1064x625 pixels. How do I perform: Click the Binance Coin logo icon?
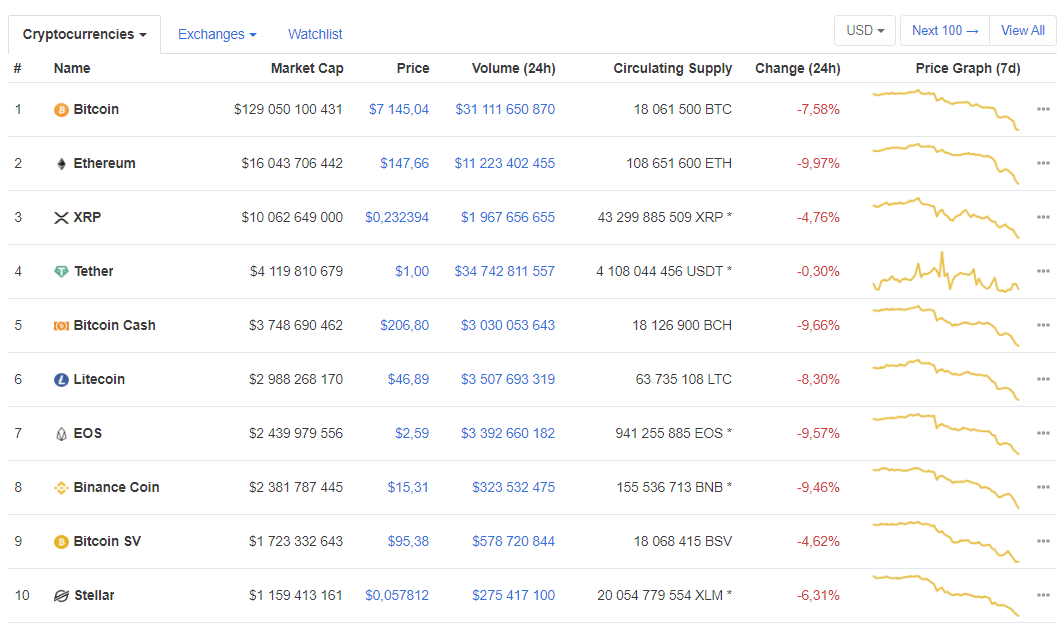click(x=61, y=488)
